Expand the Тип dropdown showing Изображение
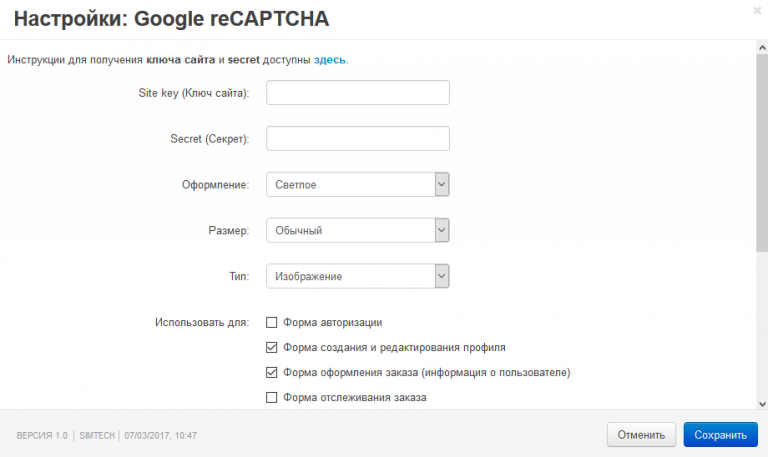 click(357, 276)
